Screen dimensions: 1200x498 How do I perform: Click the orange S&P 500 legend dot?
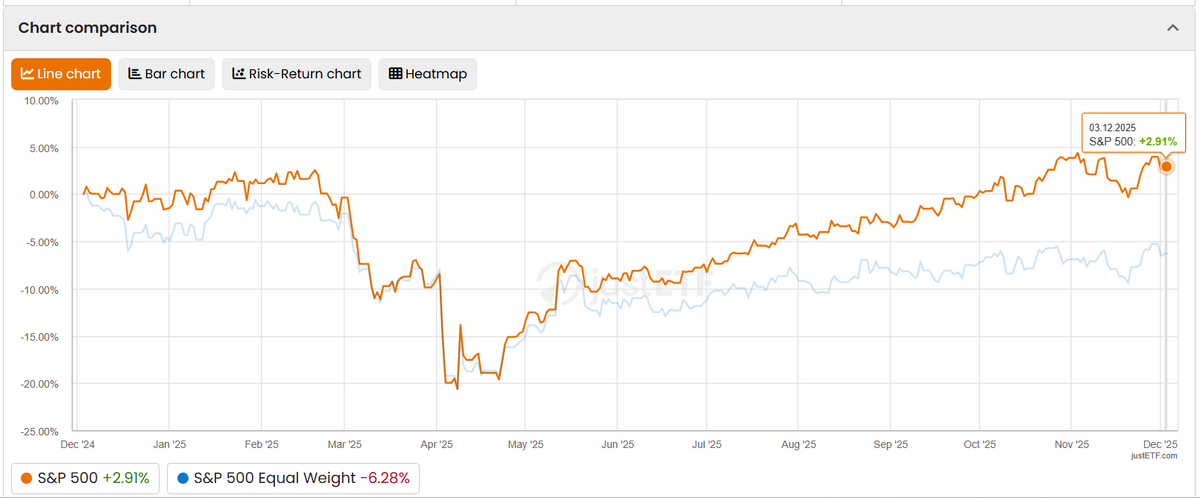point(25,478)
